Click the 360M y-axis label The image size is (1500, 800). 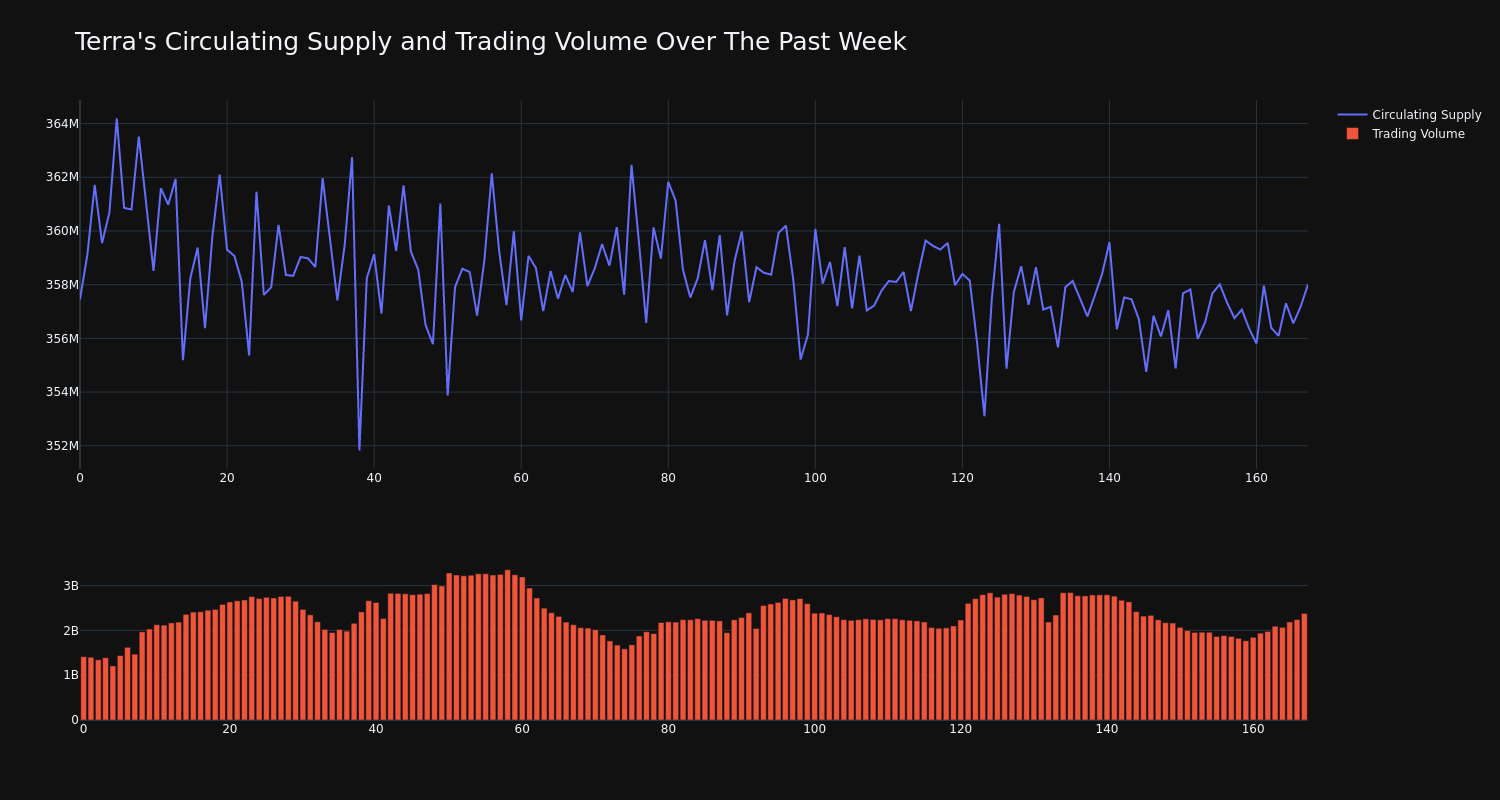pyautogui.click(x=62, y=231)
